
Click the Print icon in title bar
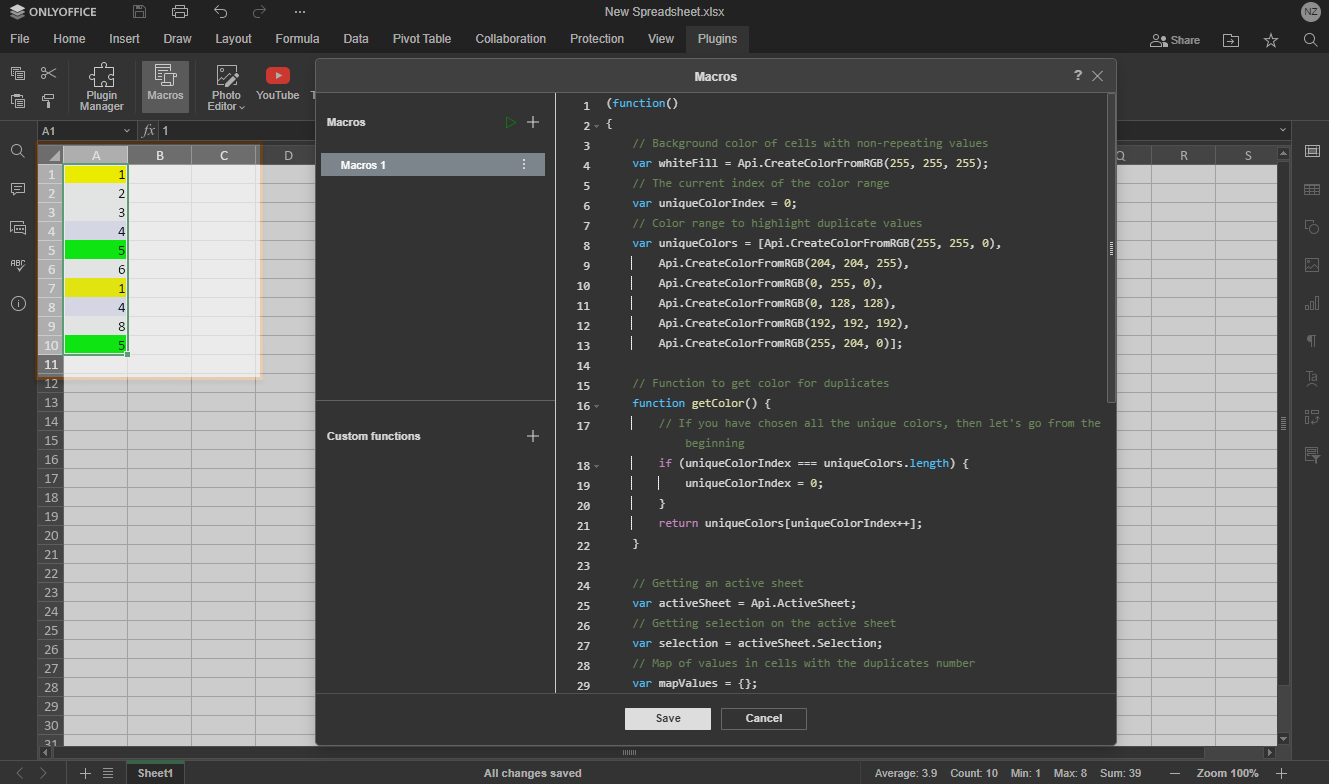pyautogui.click(x=180, y=12)
